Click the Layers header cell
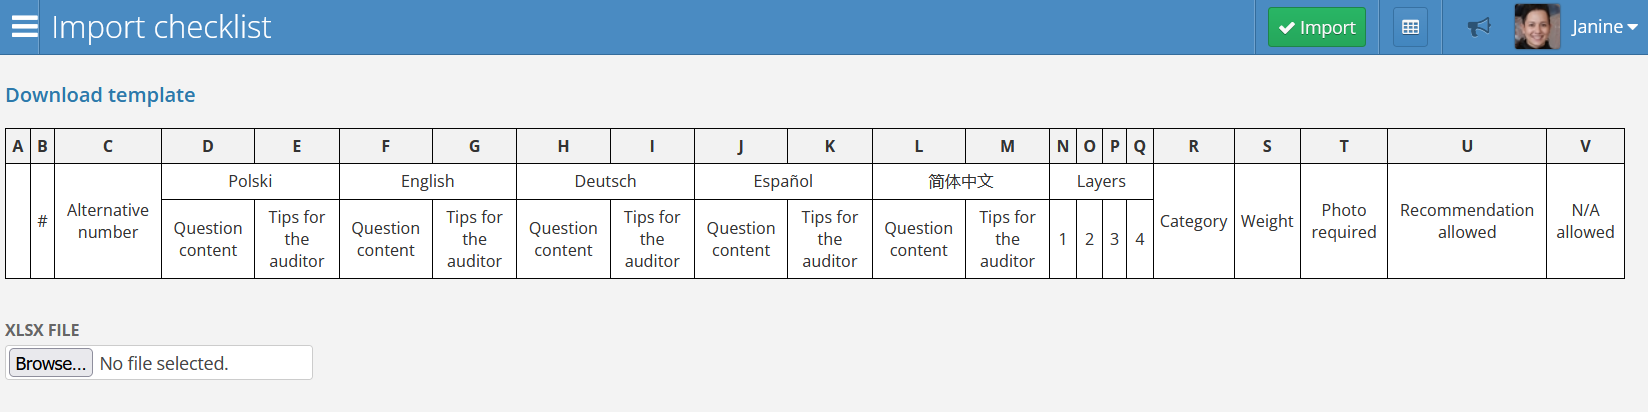Screen dimensions: 1648x412 click(x=1101, y=181)
